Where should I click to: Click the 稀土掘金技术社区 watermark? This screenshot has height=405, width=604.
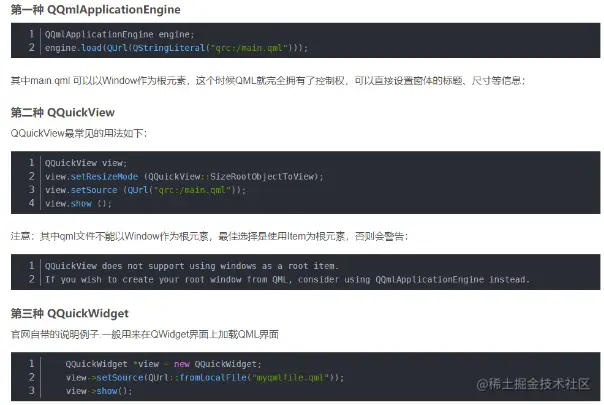pyautogui.click(x=533, y=384)
